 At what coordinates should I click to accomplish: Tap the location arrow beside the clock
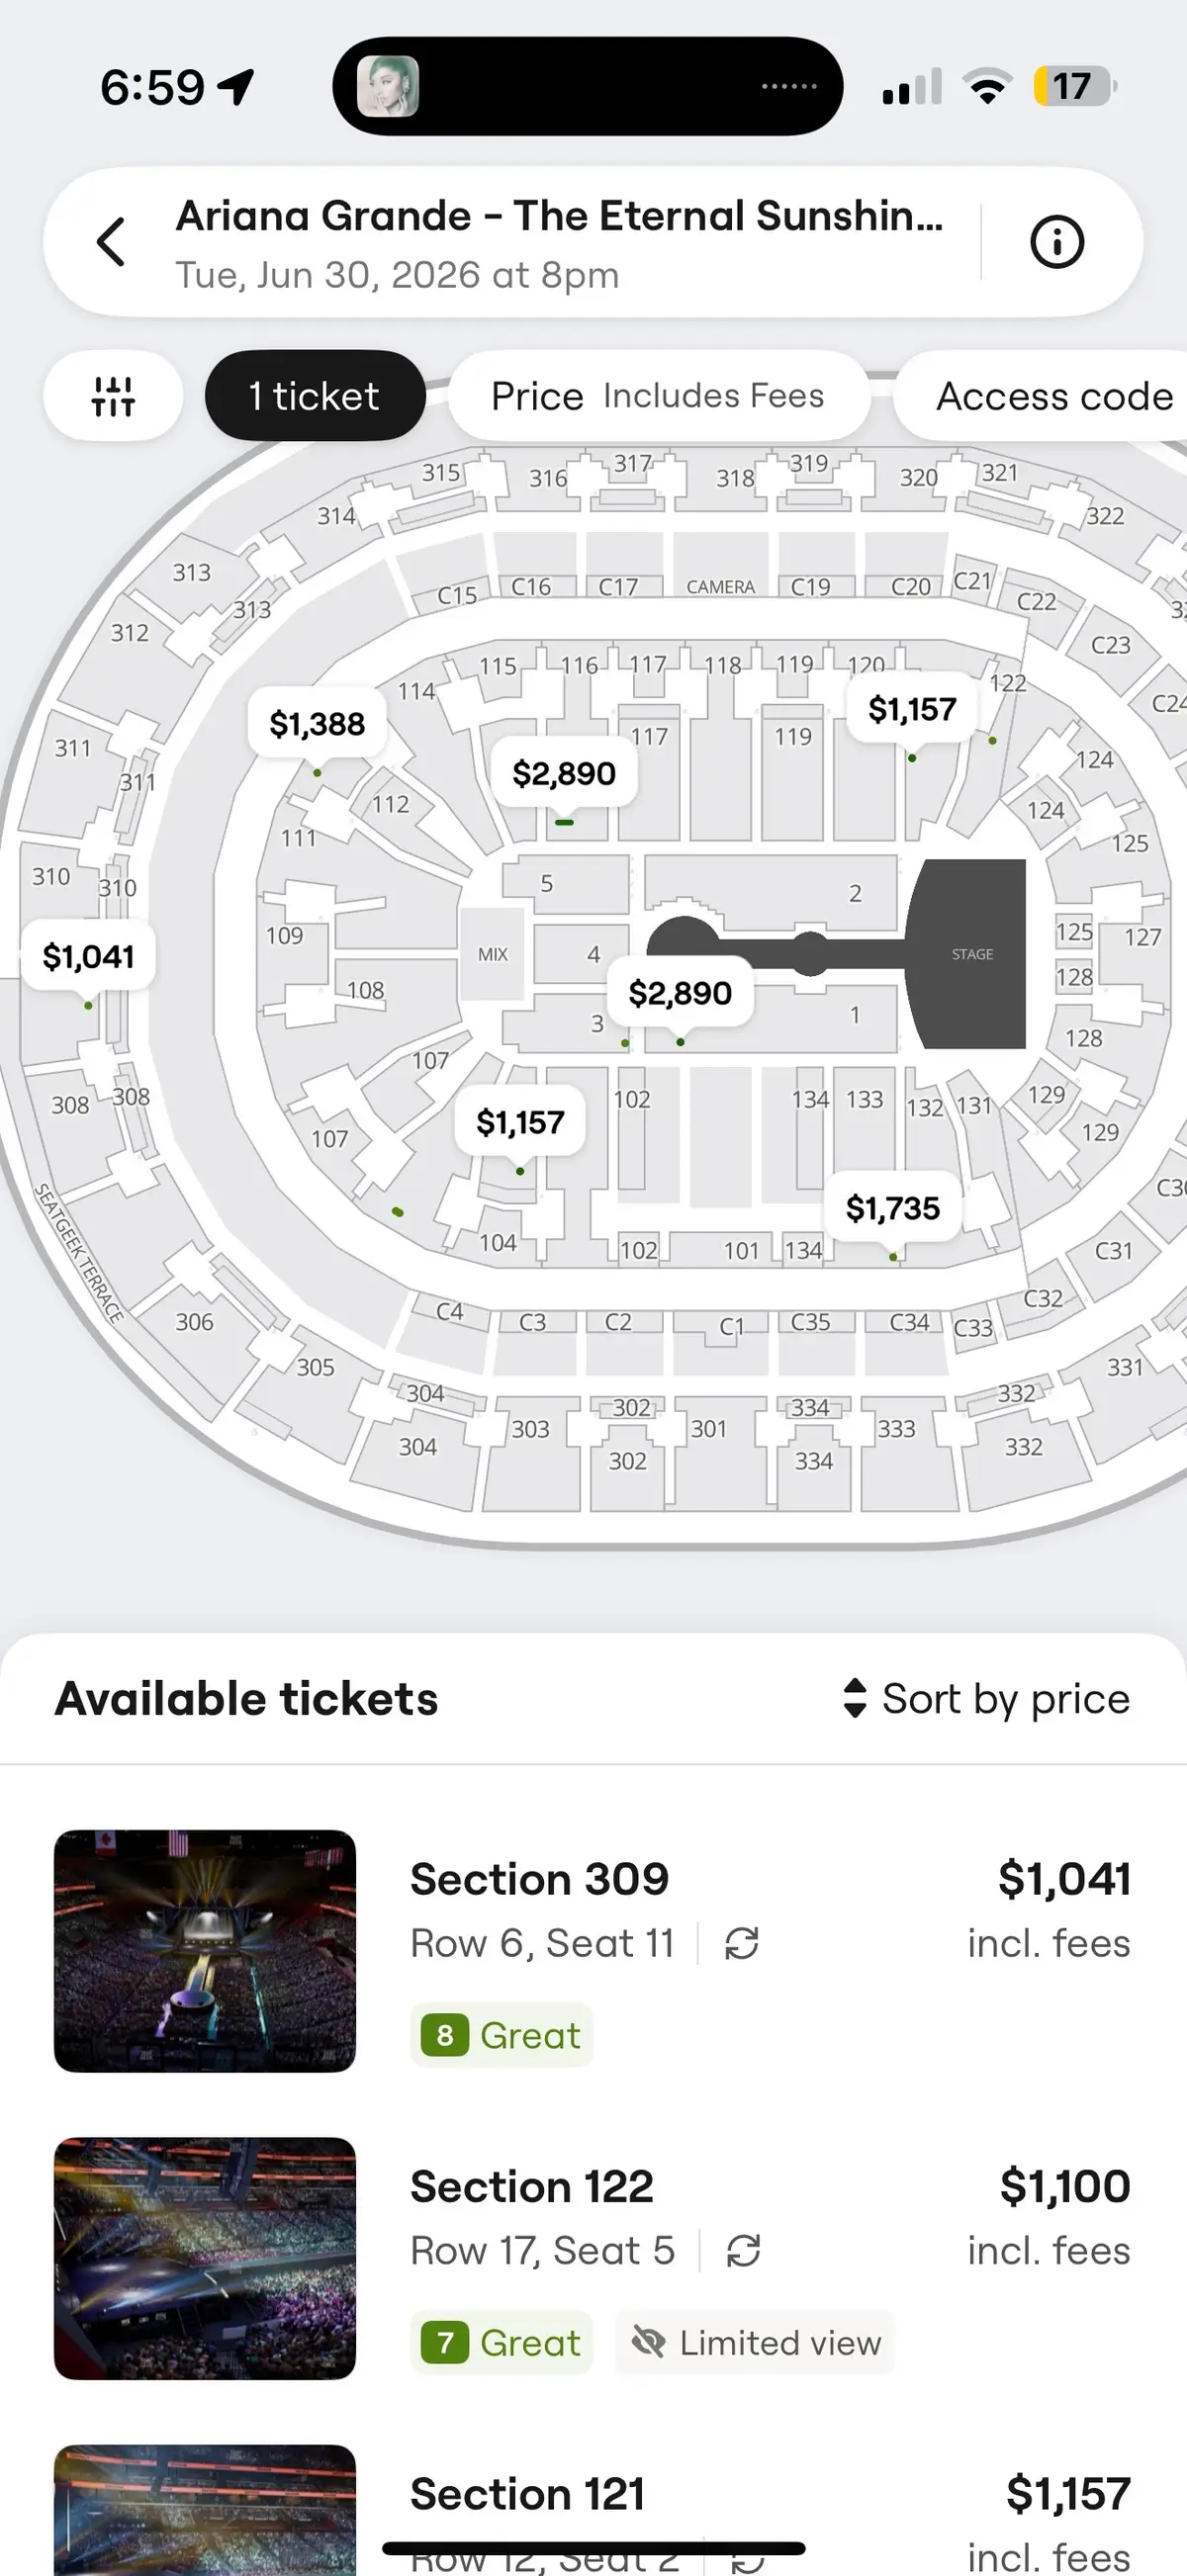pos(232,85)
